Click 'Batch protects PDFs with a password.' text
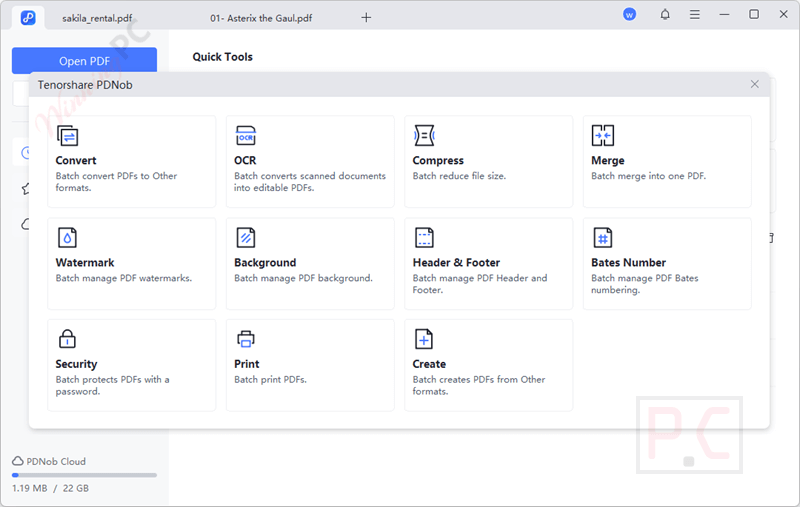This screenshot has height=507, width=800. (112, 386)
